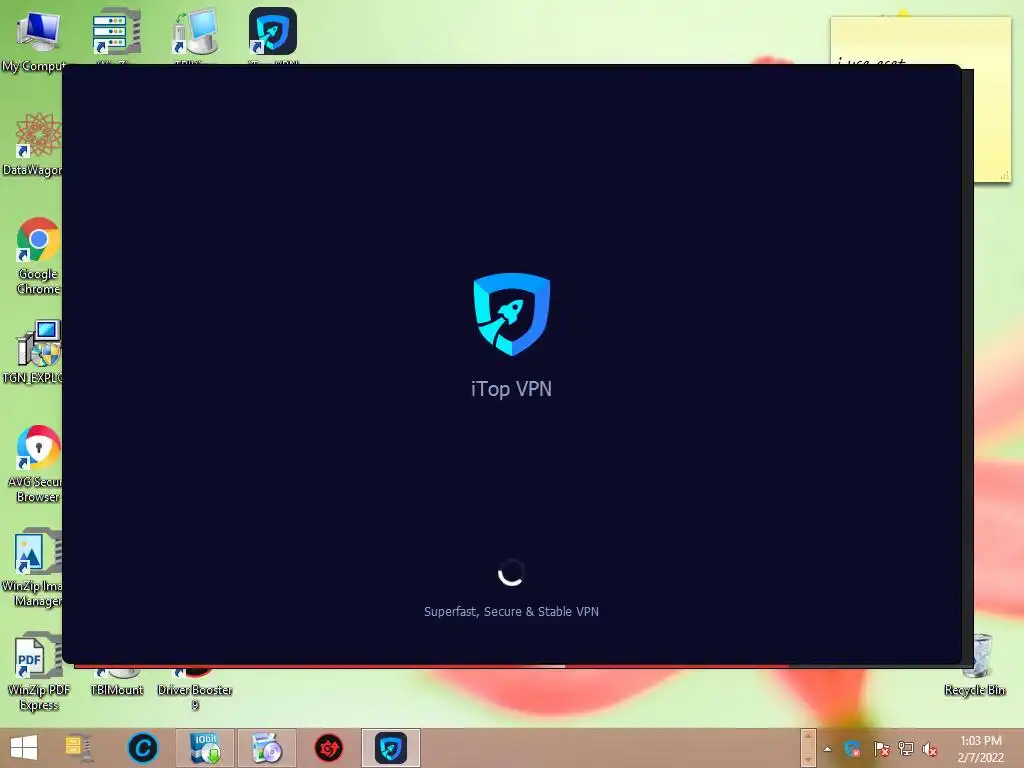Click the iTop VPN shield logo in the splash window

point(511,314)
